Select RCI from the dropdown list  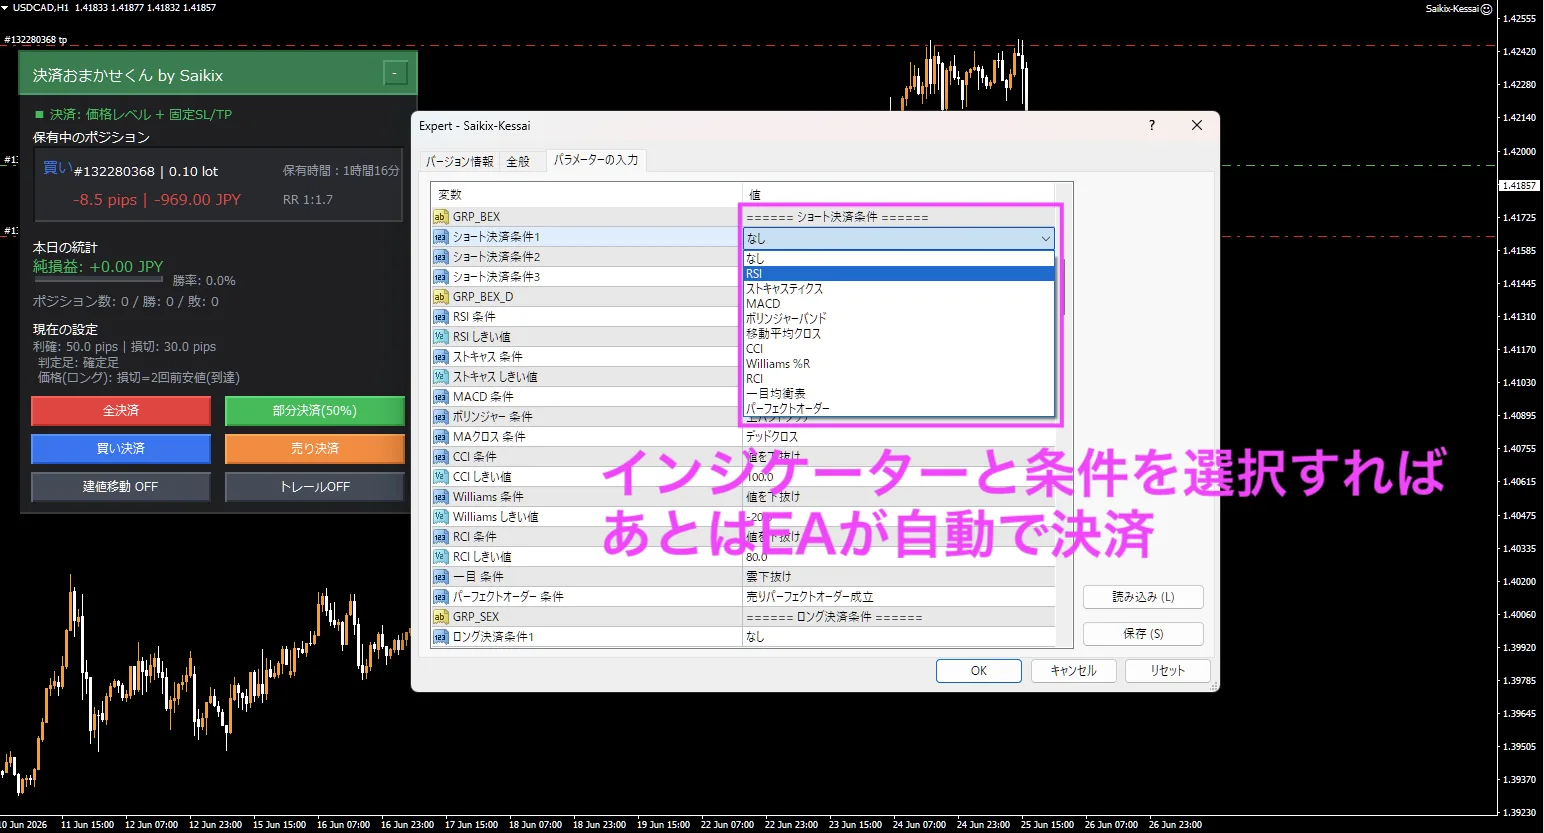point(899,378)
